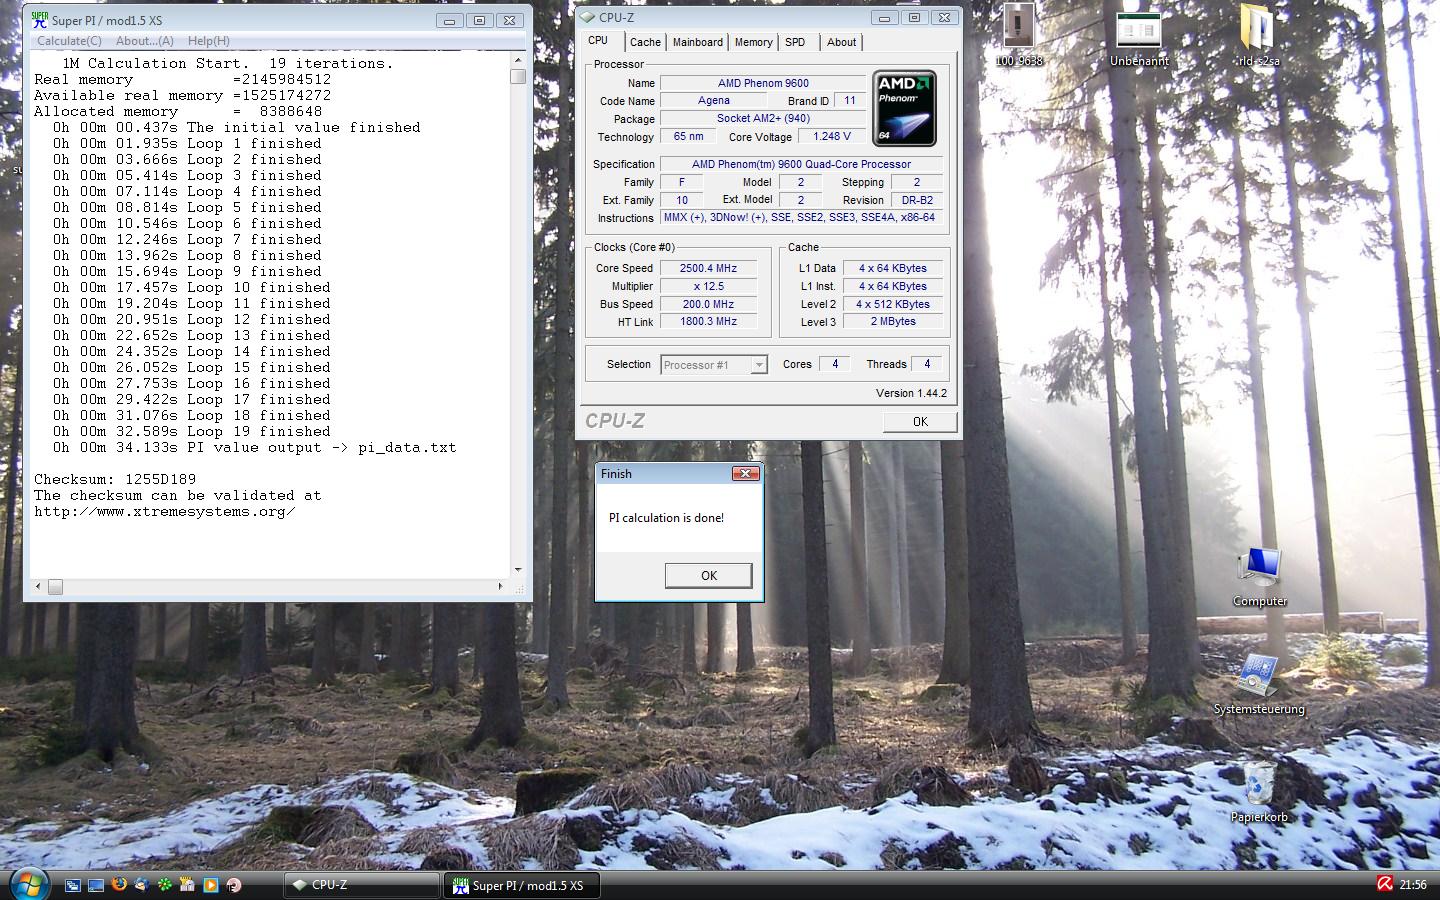The height and width of the screenshot is (900, 1440).
Task: Click the Multiplier x 12.5 value
Action: (x=708, y=286)
